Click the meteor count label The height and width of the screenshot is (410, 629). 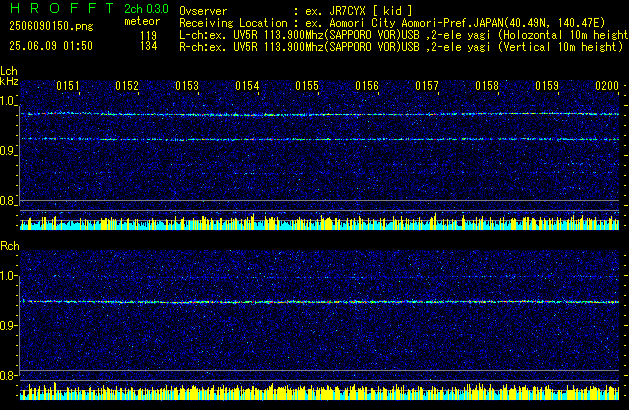pyautogui.click(x=142, y=21)
